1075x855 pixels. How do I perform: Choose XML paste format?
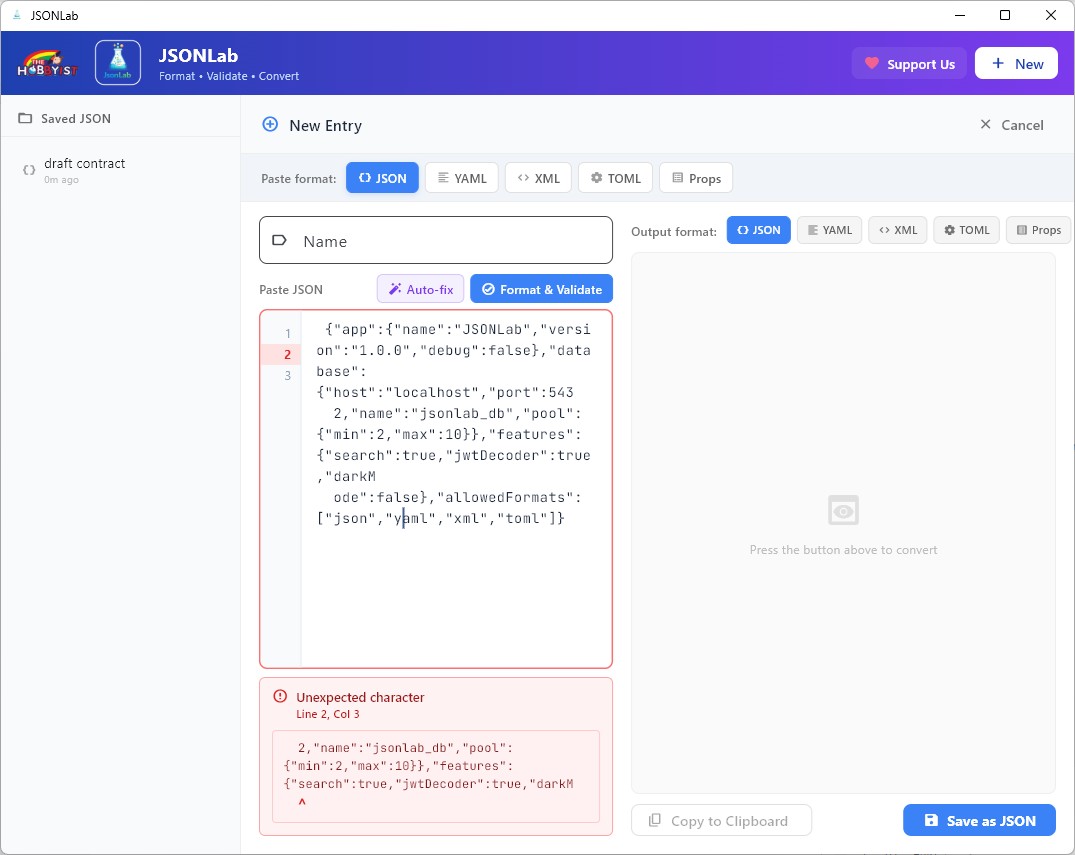tap(538, 178)
